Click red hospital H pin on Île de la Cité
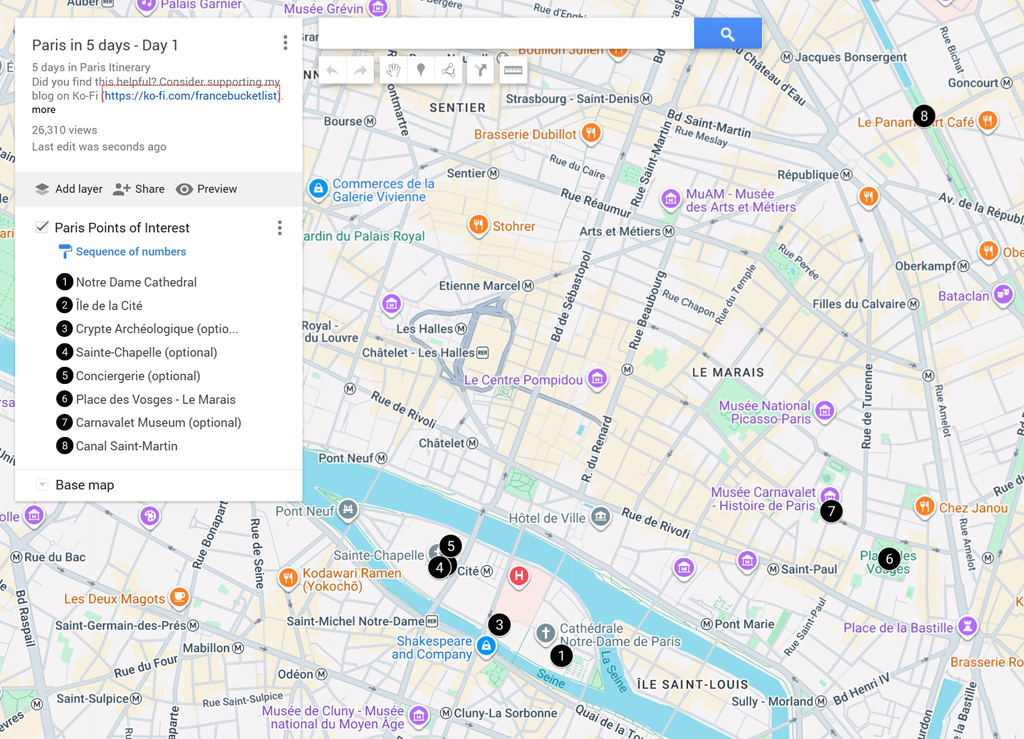1024x739 pixels. point(519,576)
